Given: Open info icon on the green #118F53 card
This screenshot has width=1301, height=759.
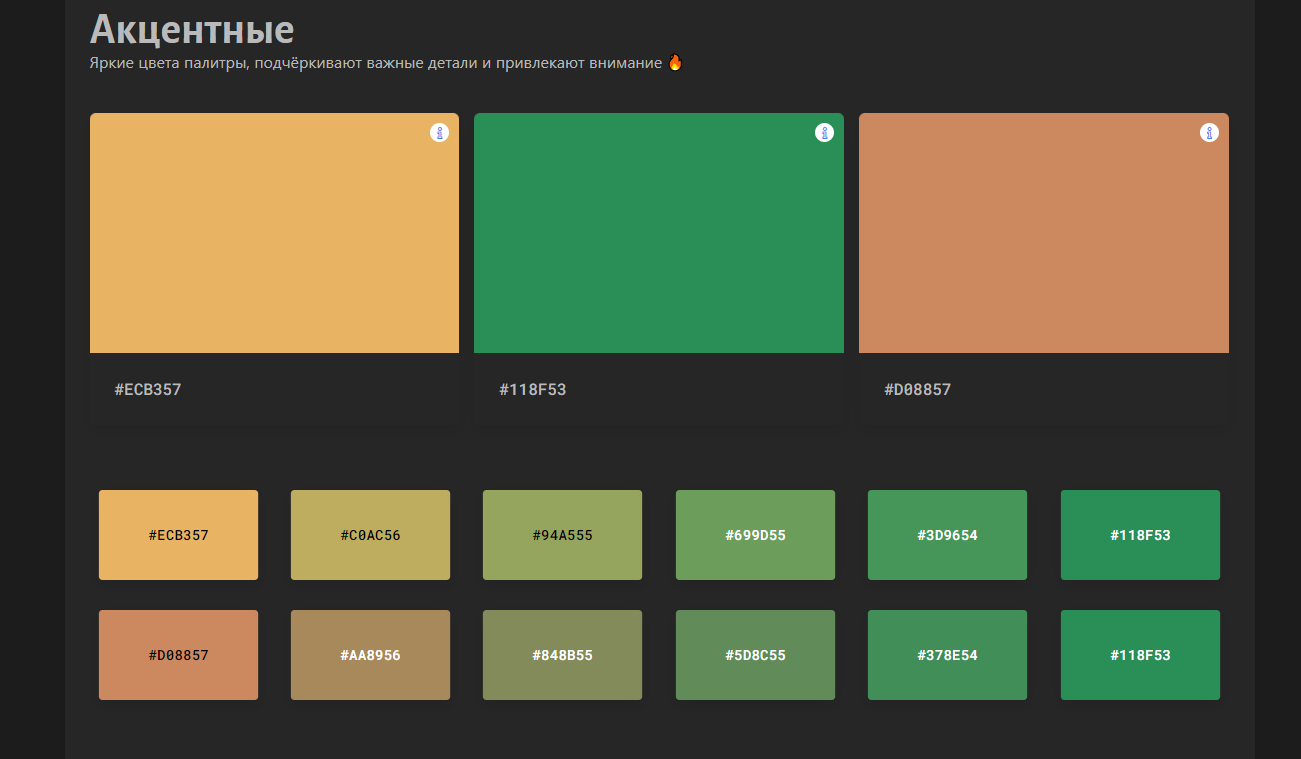Looking at the screenshot, I should [824, 132].
